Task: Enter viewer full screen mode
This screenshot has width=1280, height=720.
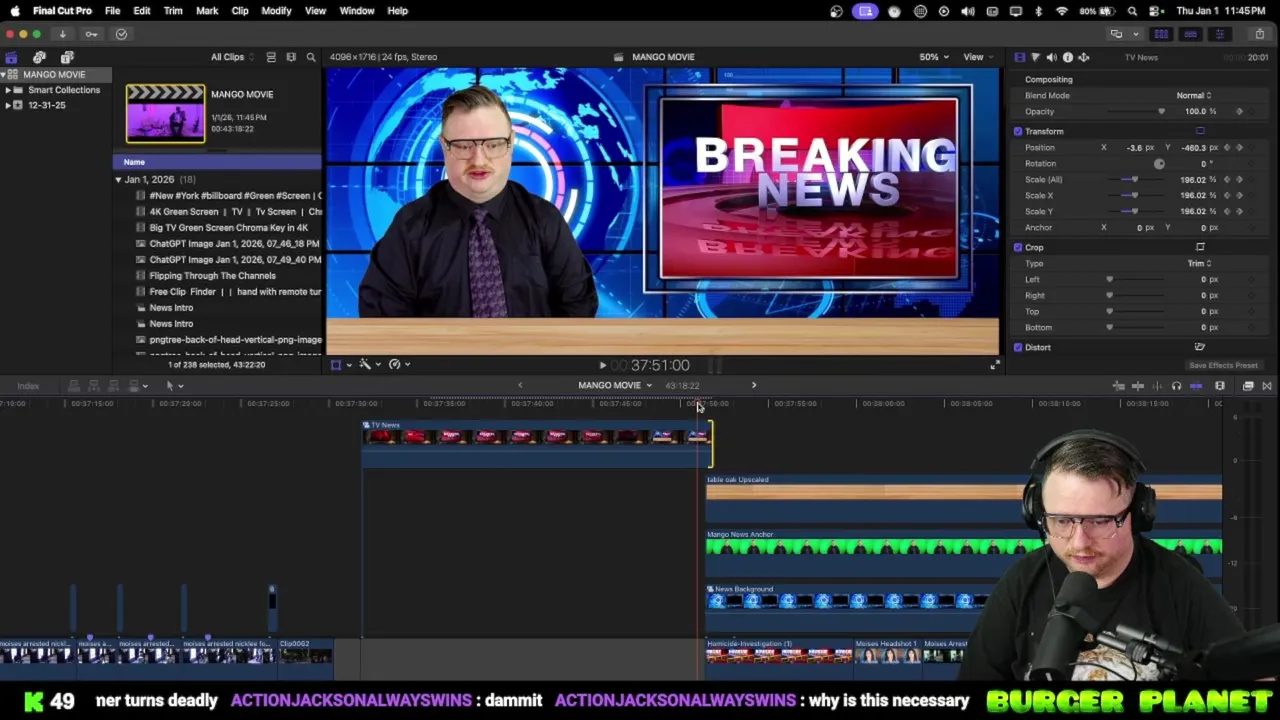Action: 994,365
